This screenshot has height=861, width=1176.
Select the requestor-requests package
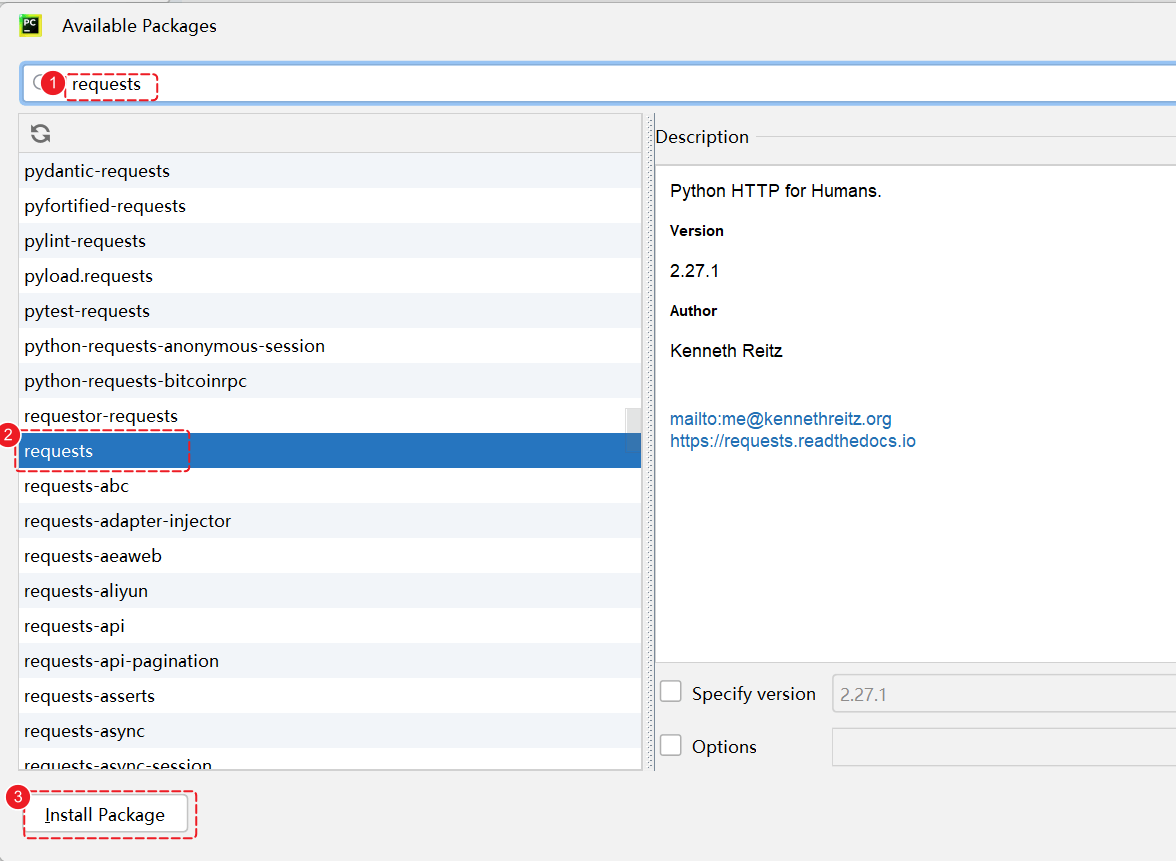330,416
